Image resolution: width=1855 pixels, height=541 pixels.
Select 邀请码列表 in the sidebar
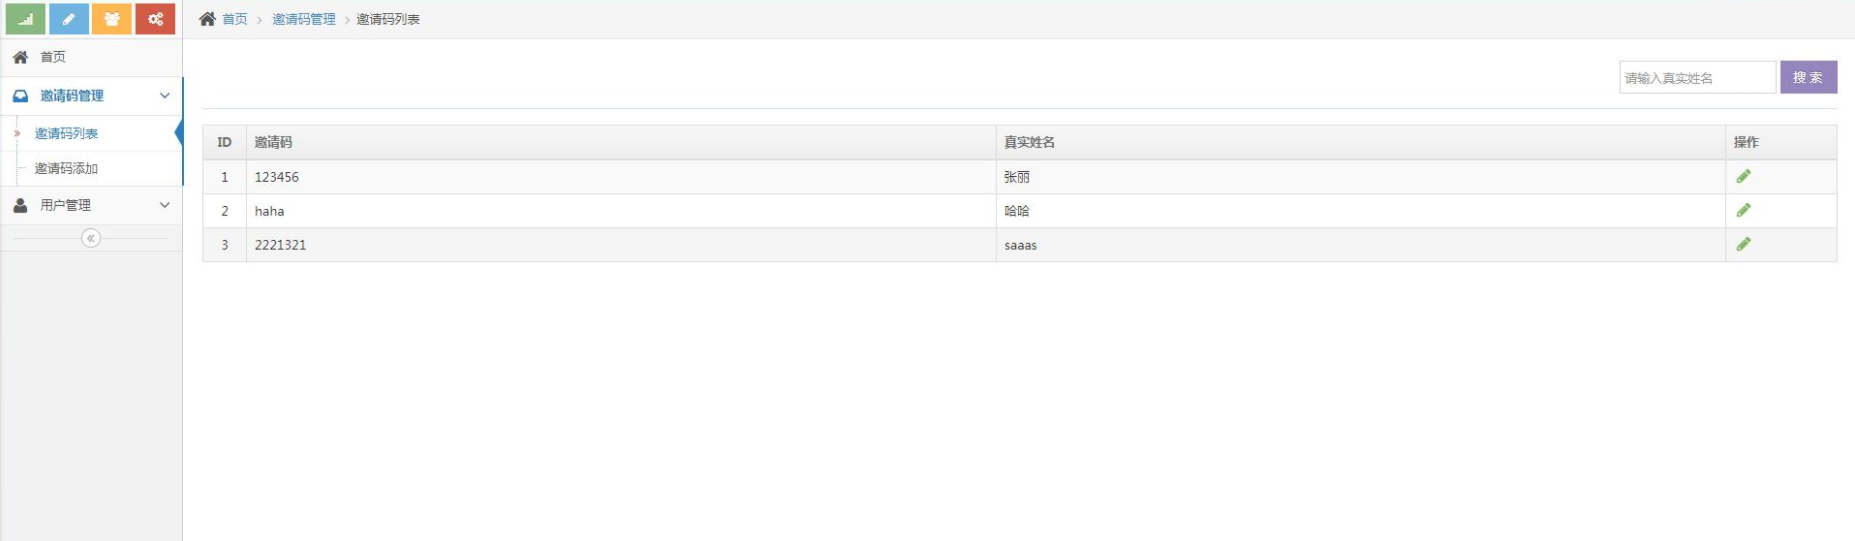(66, 133)
